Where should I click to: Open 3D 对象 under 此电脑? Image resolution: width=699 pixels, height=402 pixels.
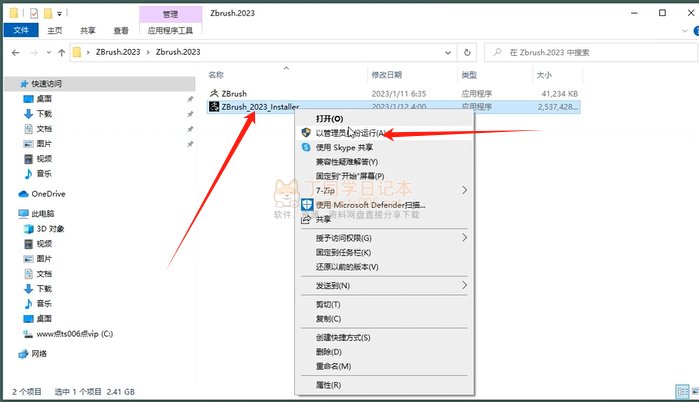click(x=50, y=229)
